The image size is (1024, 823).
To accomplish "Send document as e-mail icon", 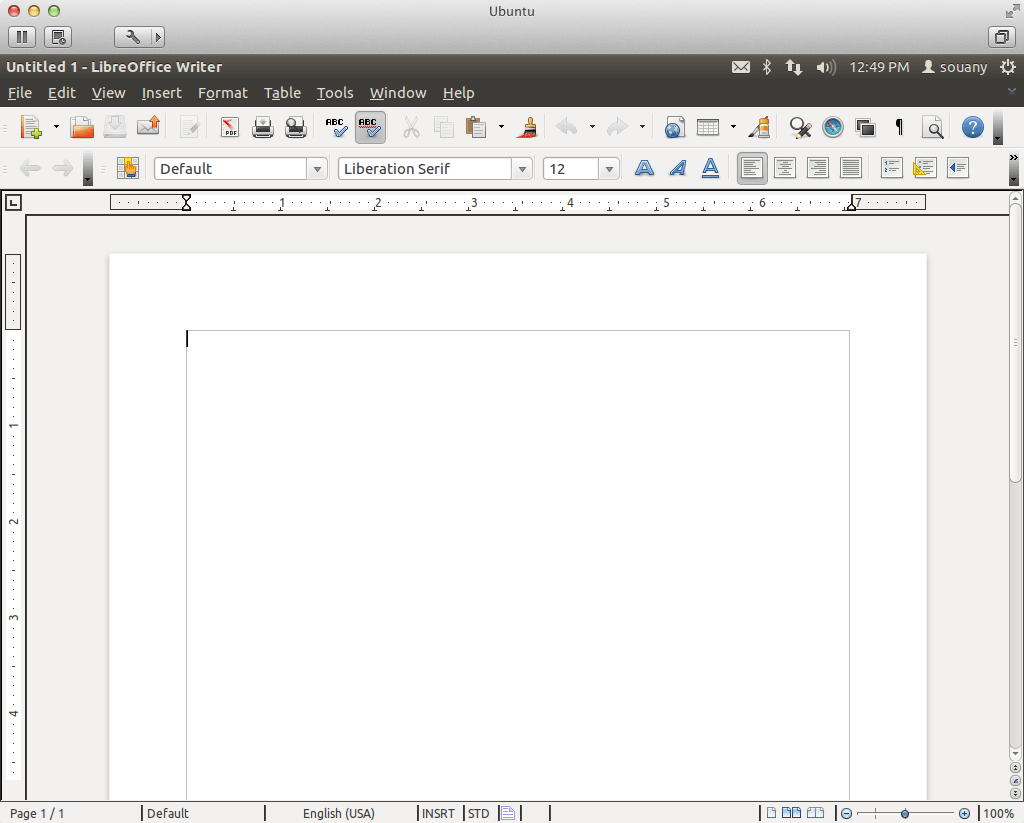I will pyautogui.click(x=148, y=125).
